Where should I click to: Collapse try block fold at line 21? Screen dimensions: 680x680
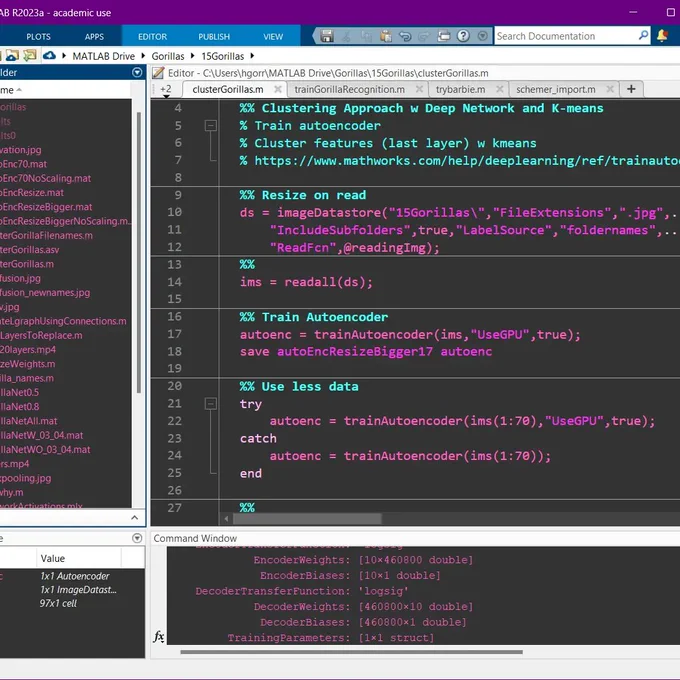click(210, 404)
